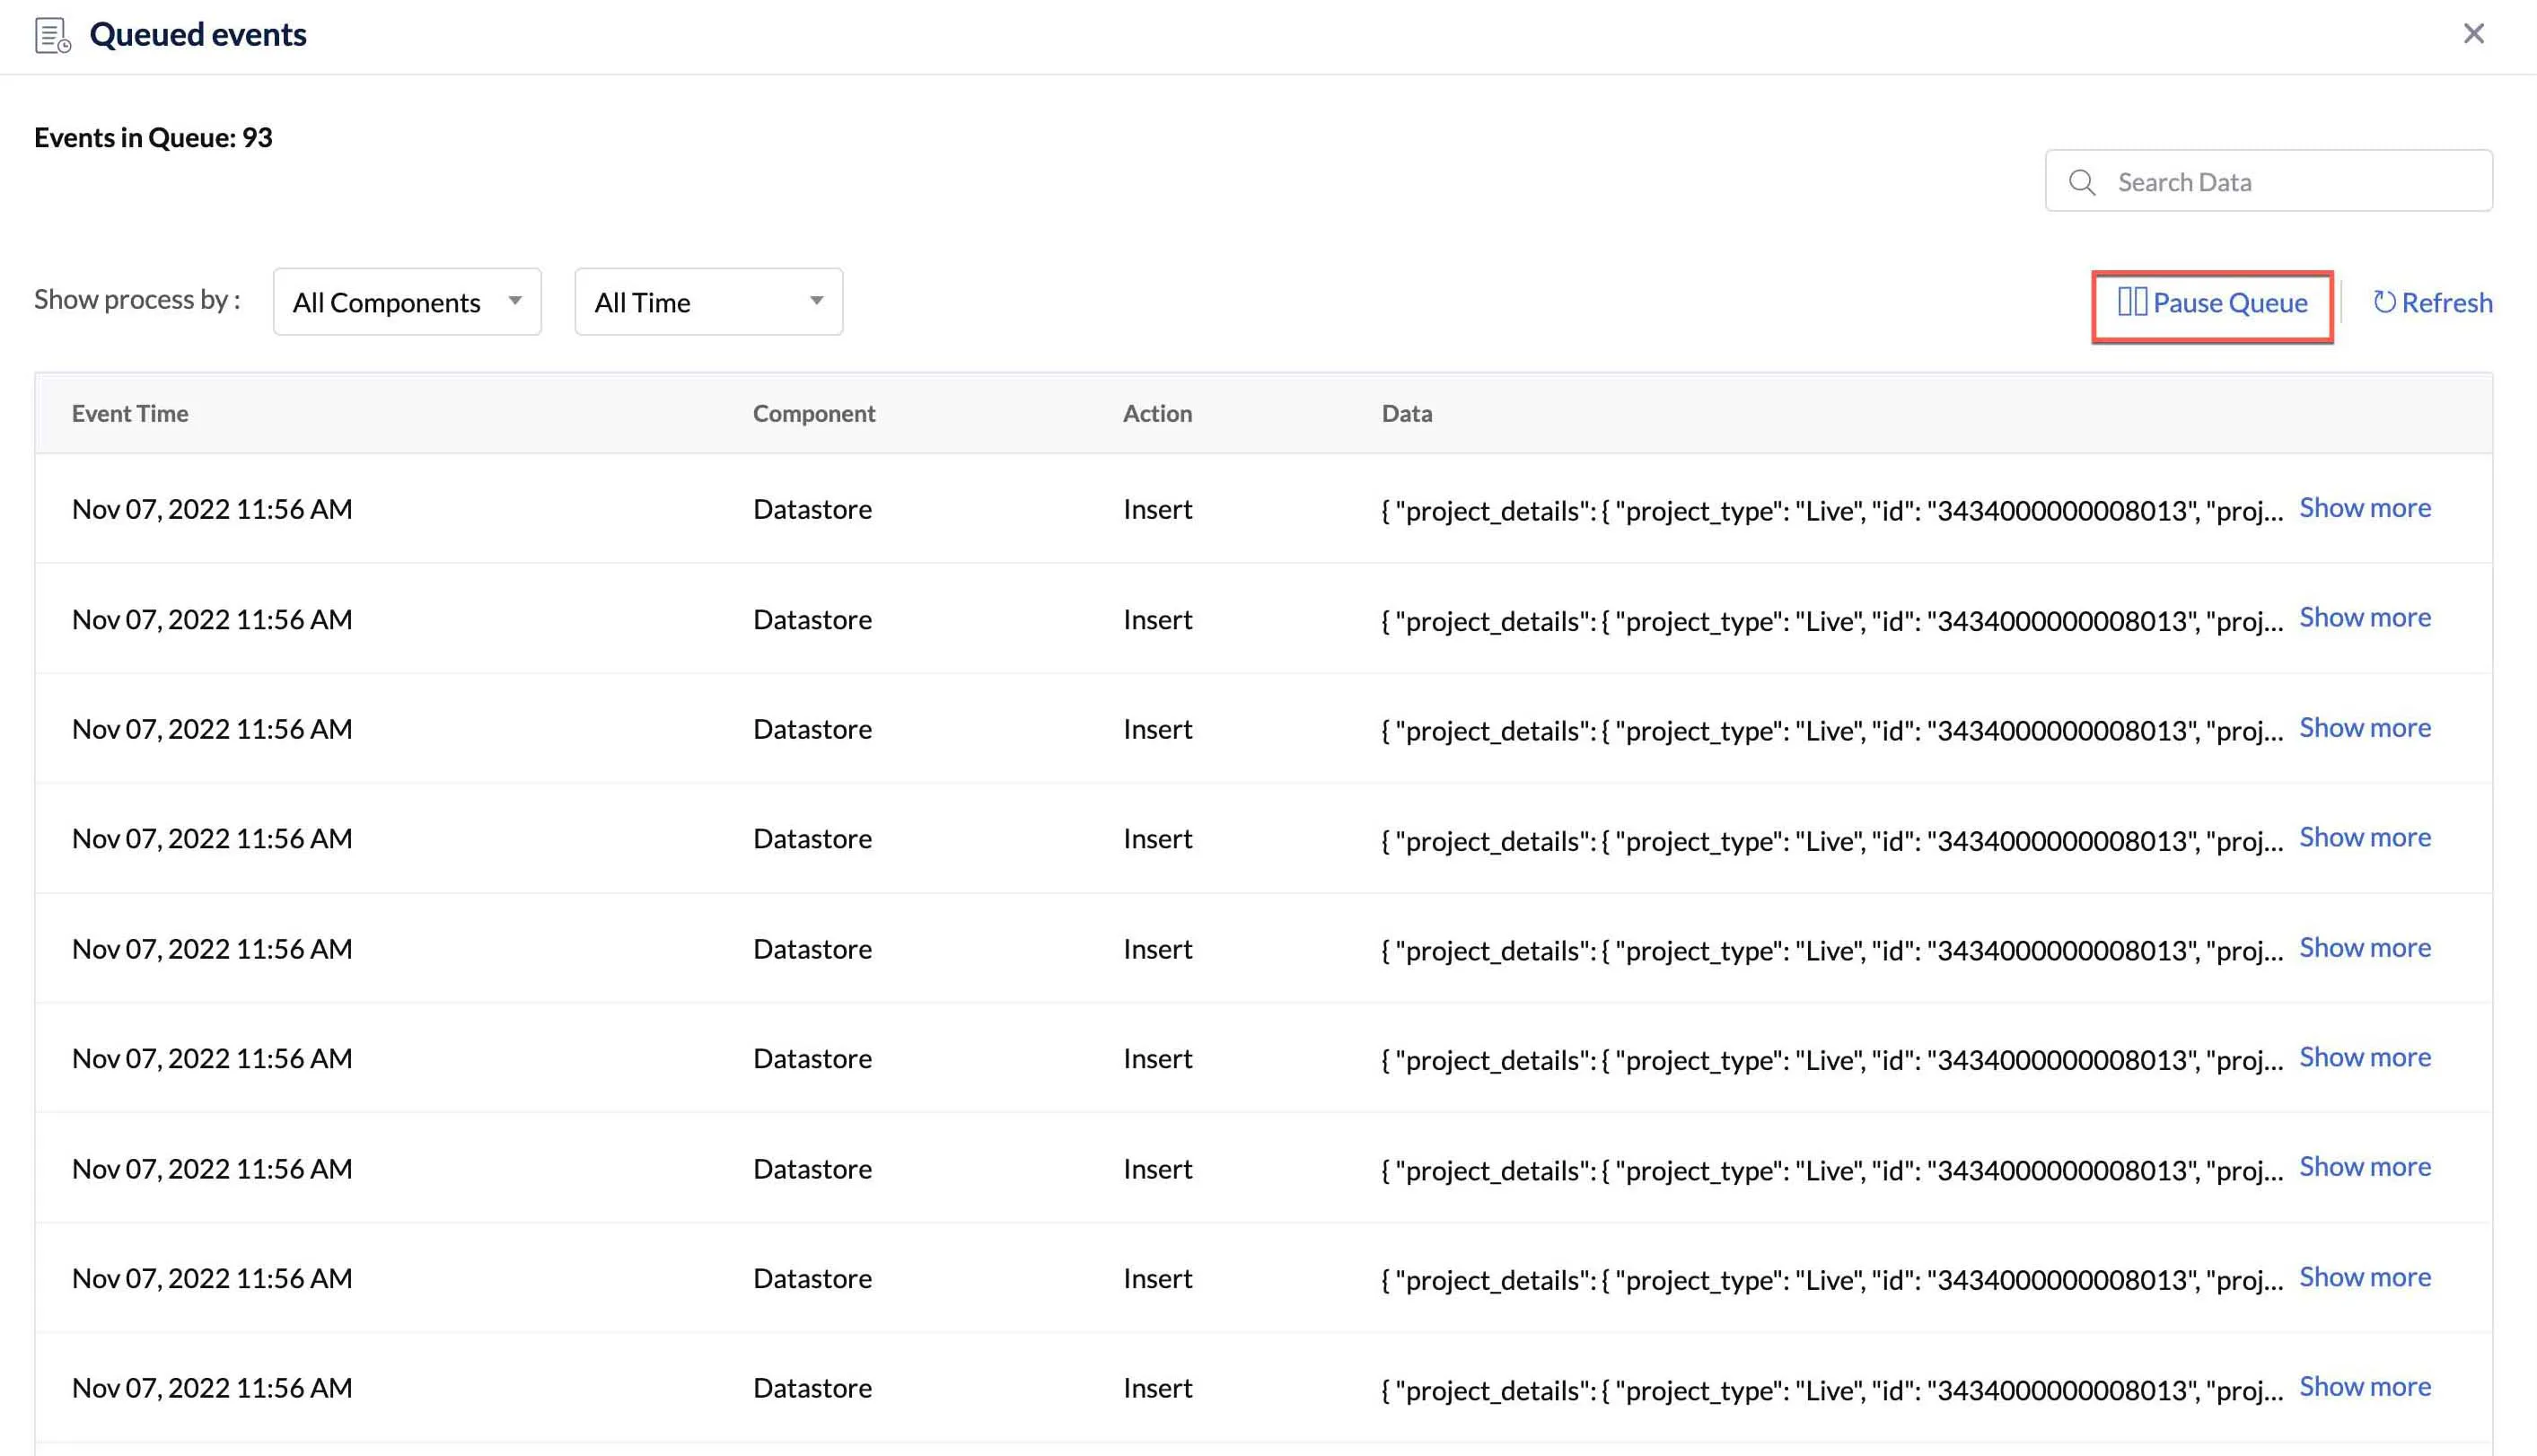Click the Component column header

pyautogui.click(x=814, y=413)
